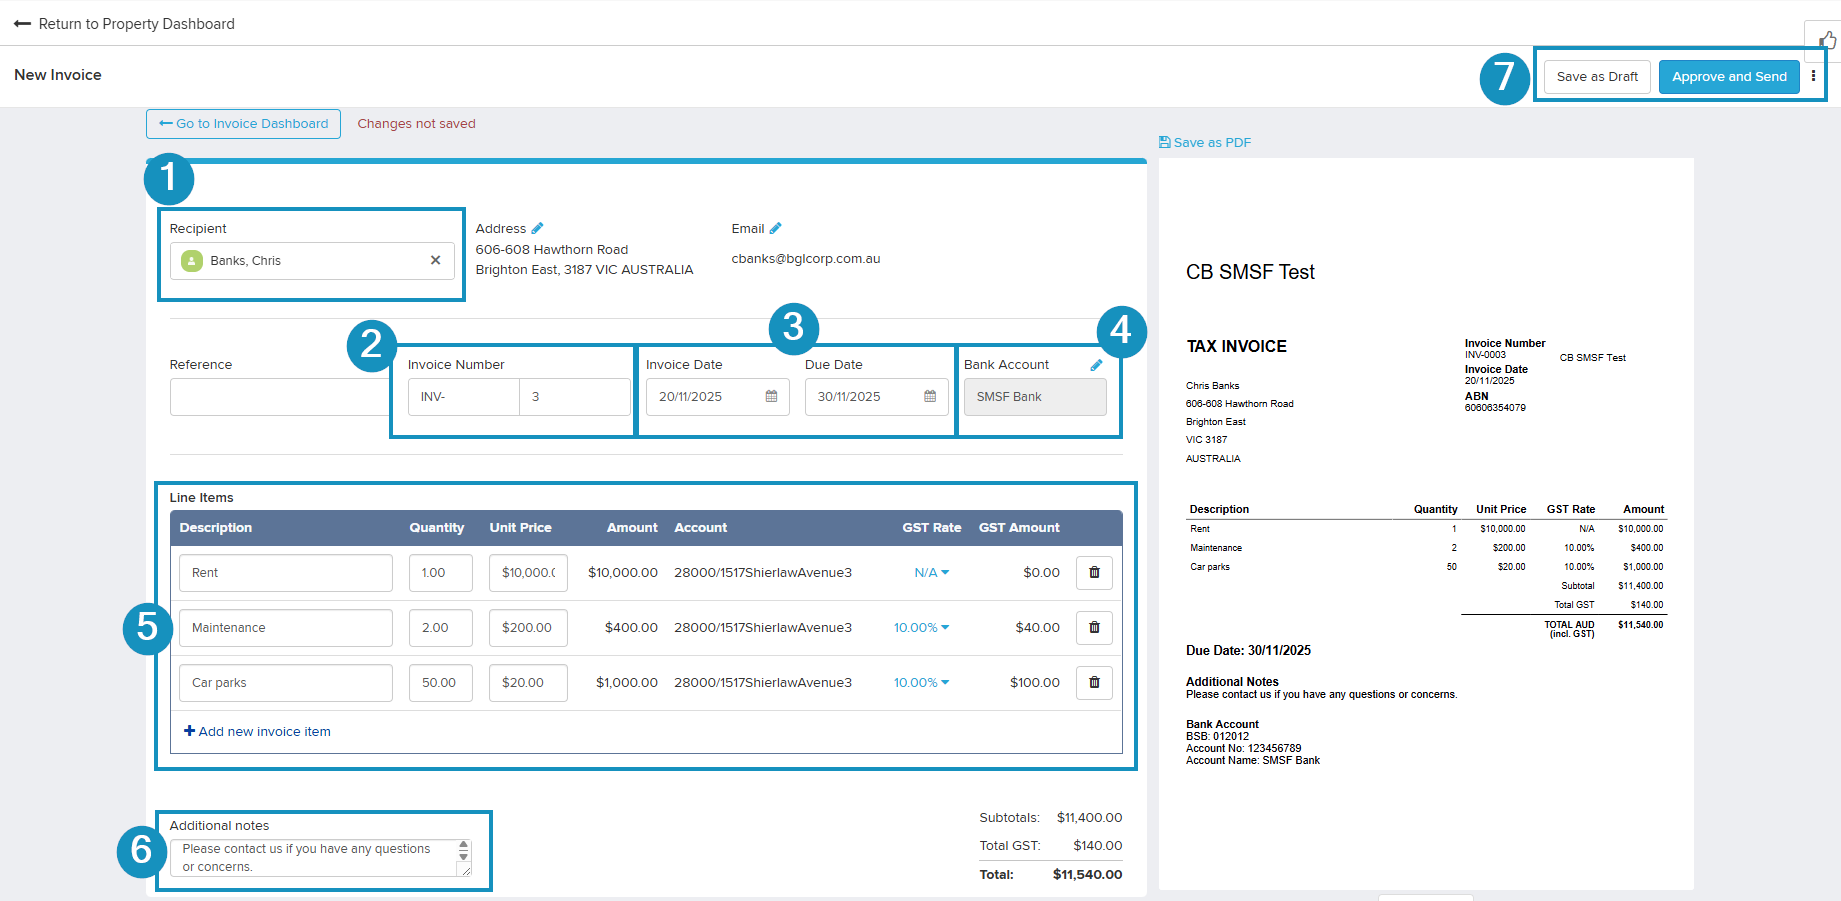Change the GST Rate for Maintenance
This screenshot has width=1841, height=901.
[x=921, y=628]
